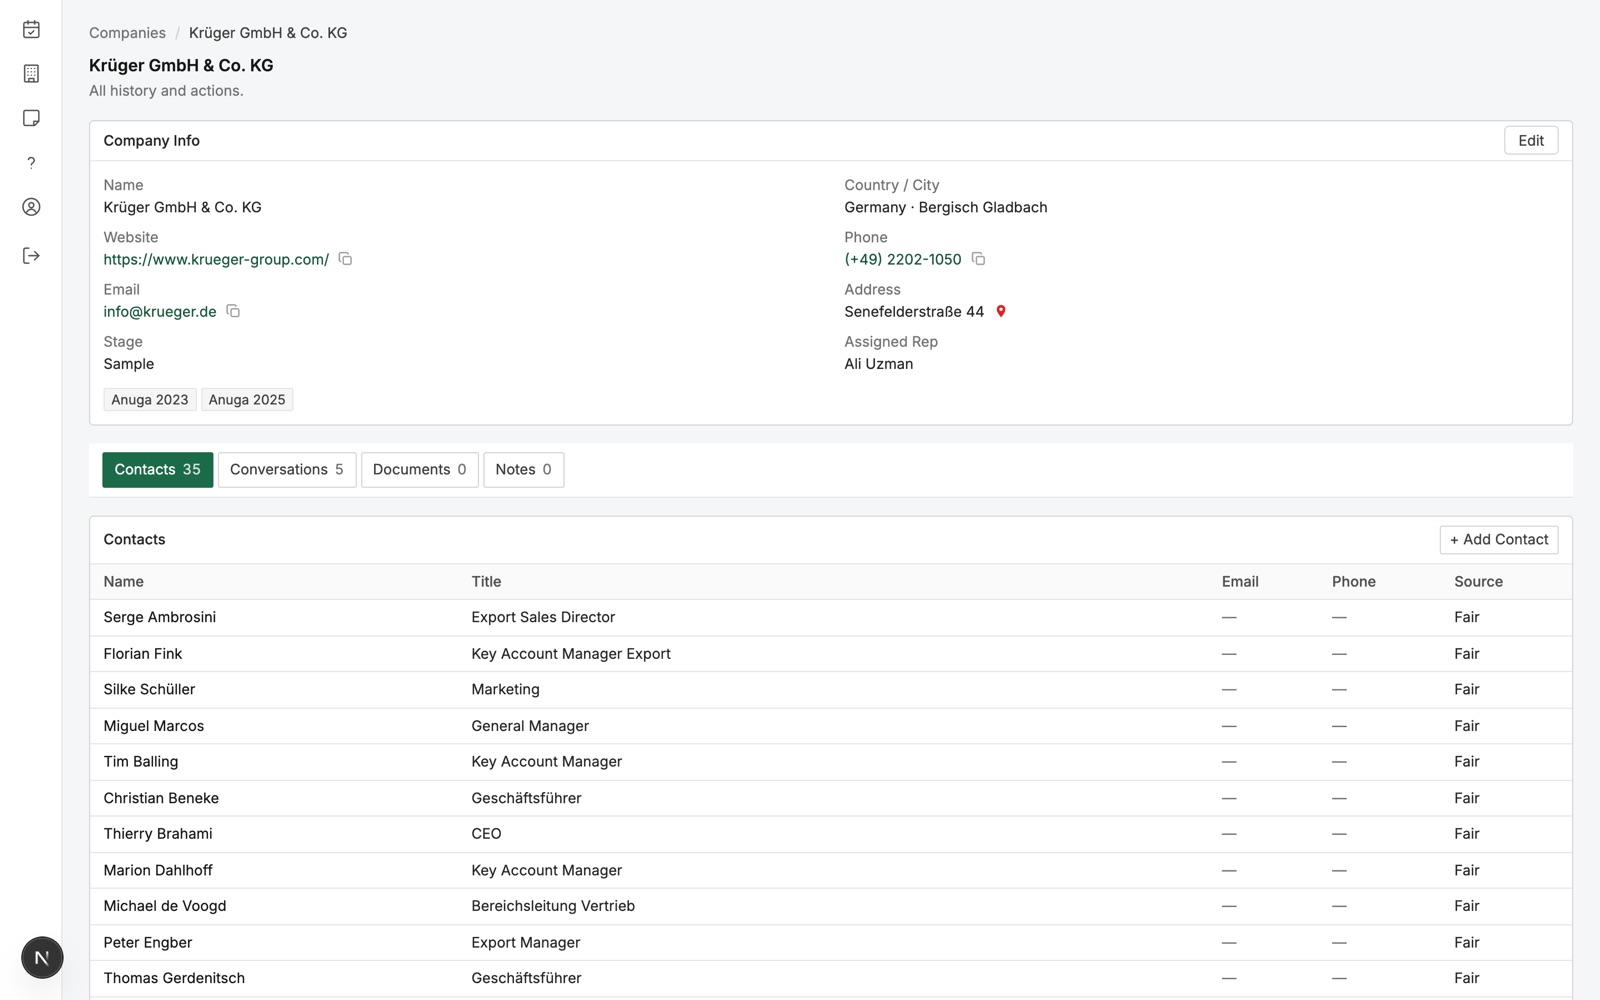Select contact Serge Ambrosini
This screenshot has width=1600, height=1000.
pos(159,618)
